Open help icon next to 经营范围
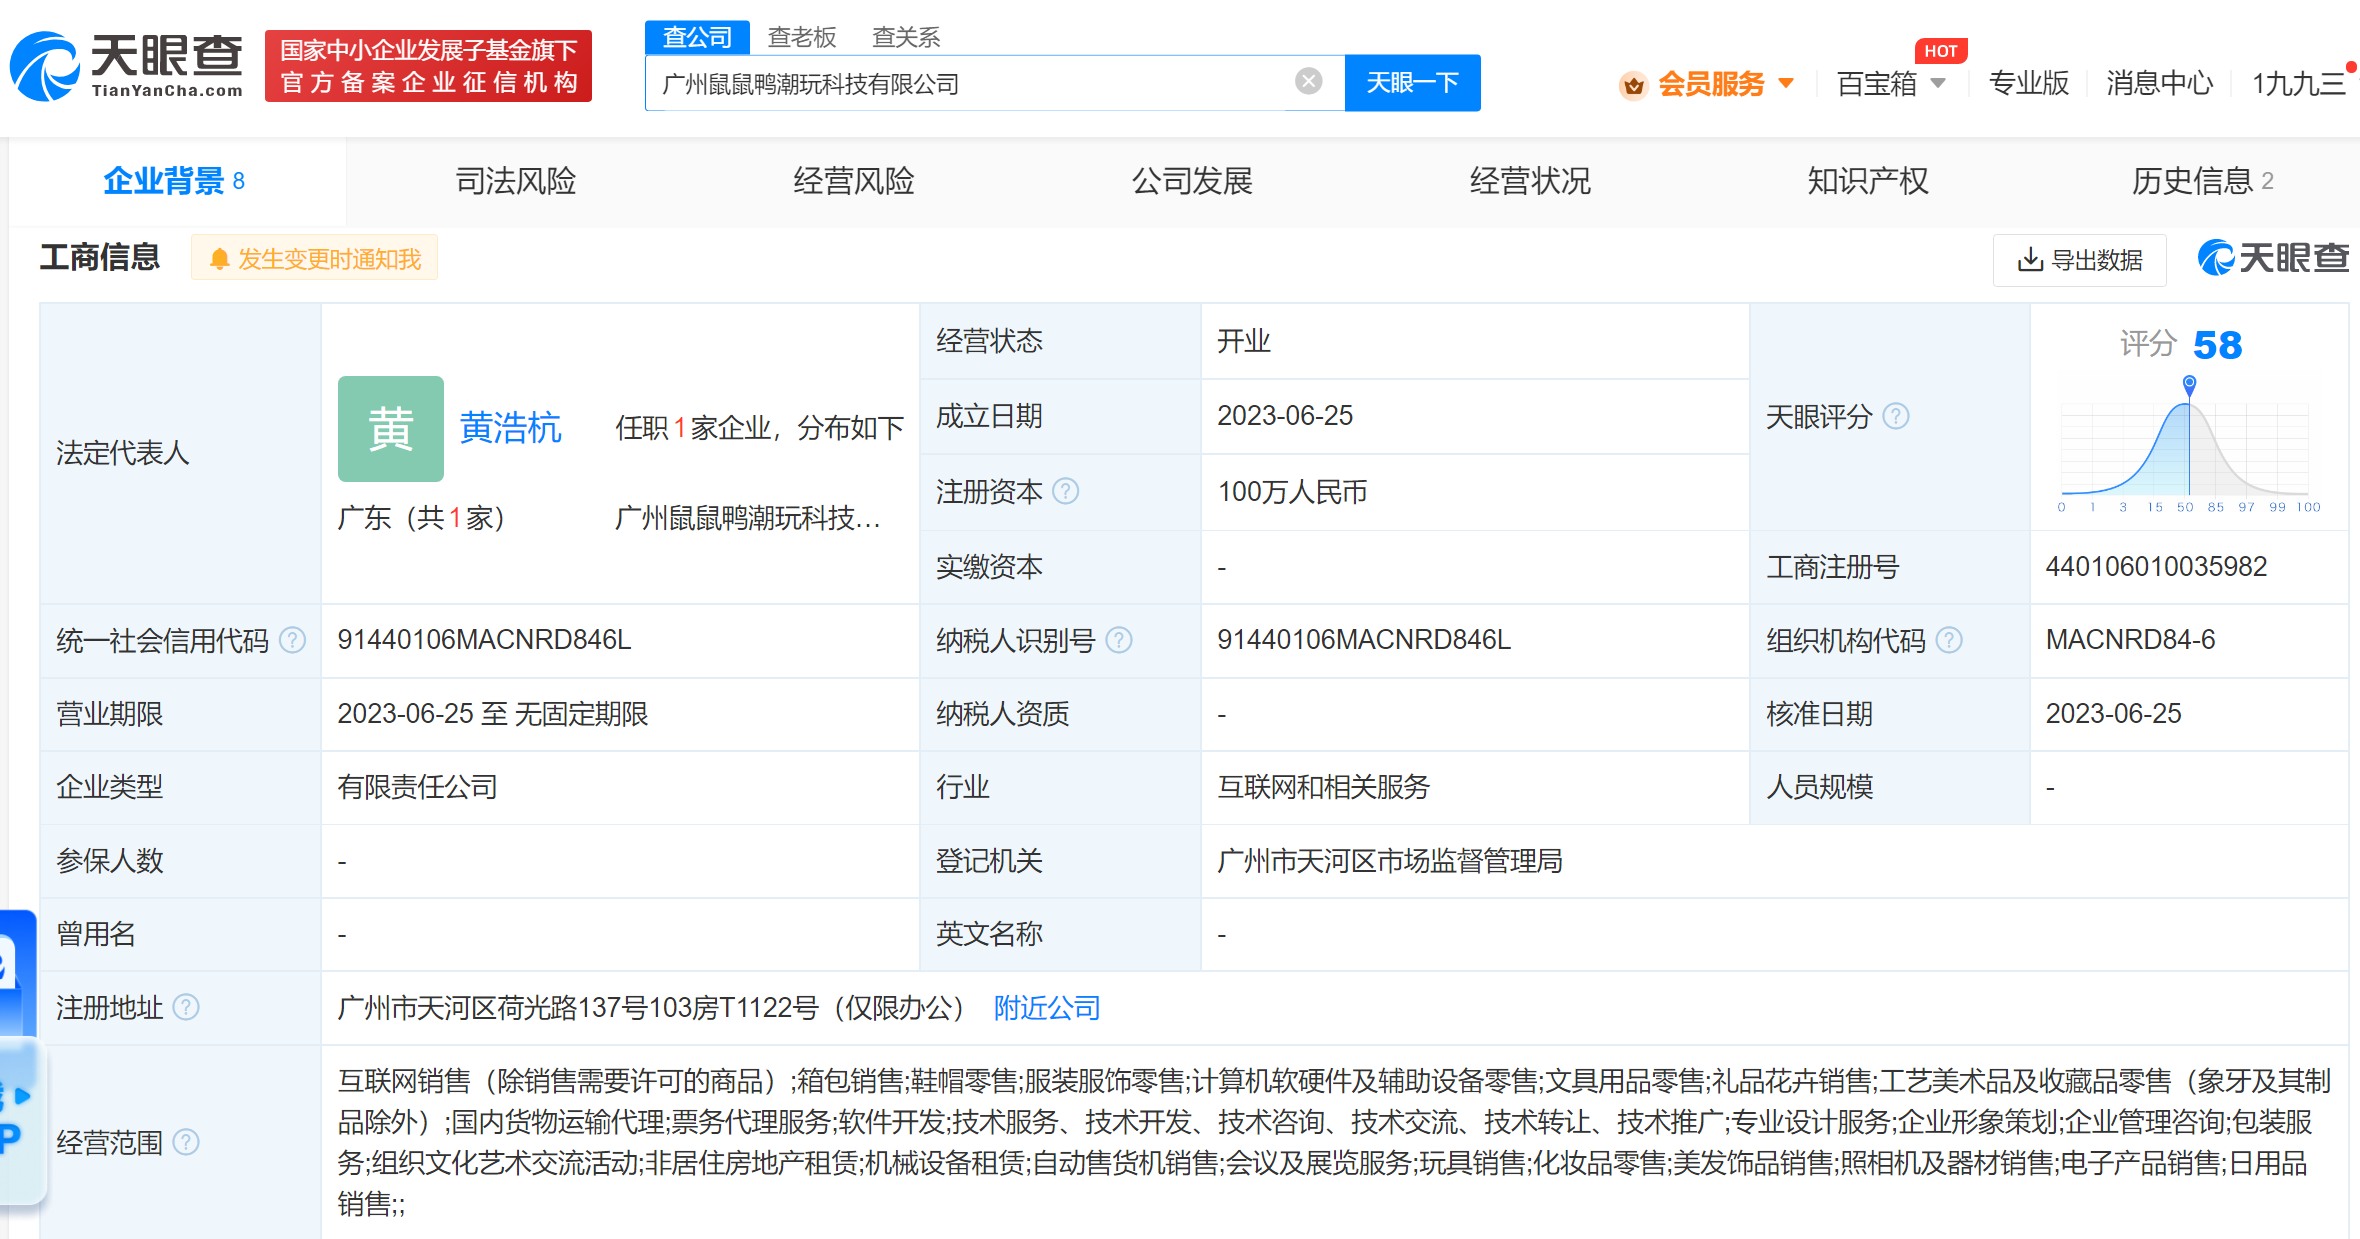Screen dimensions: 2360x1239 pyautogui.click(x=186, y=1142)
